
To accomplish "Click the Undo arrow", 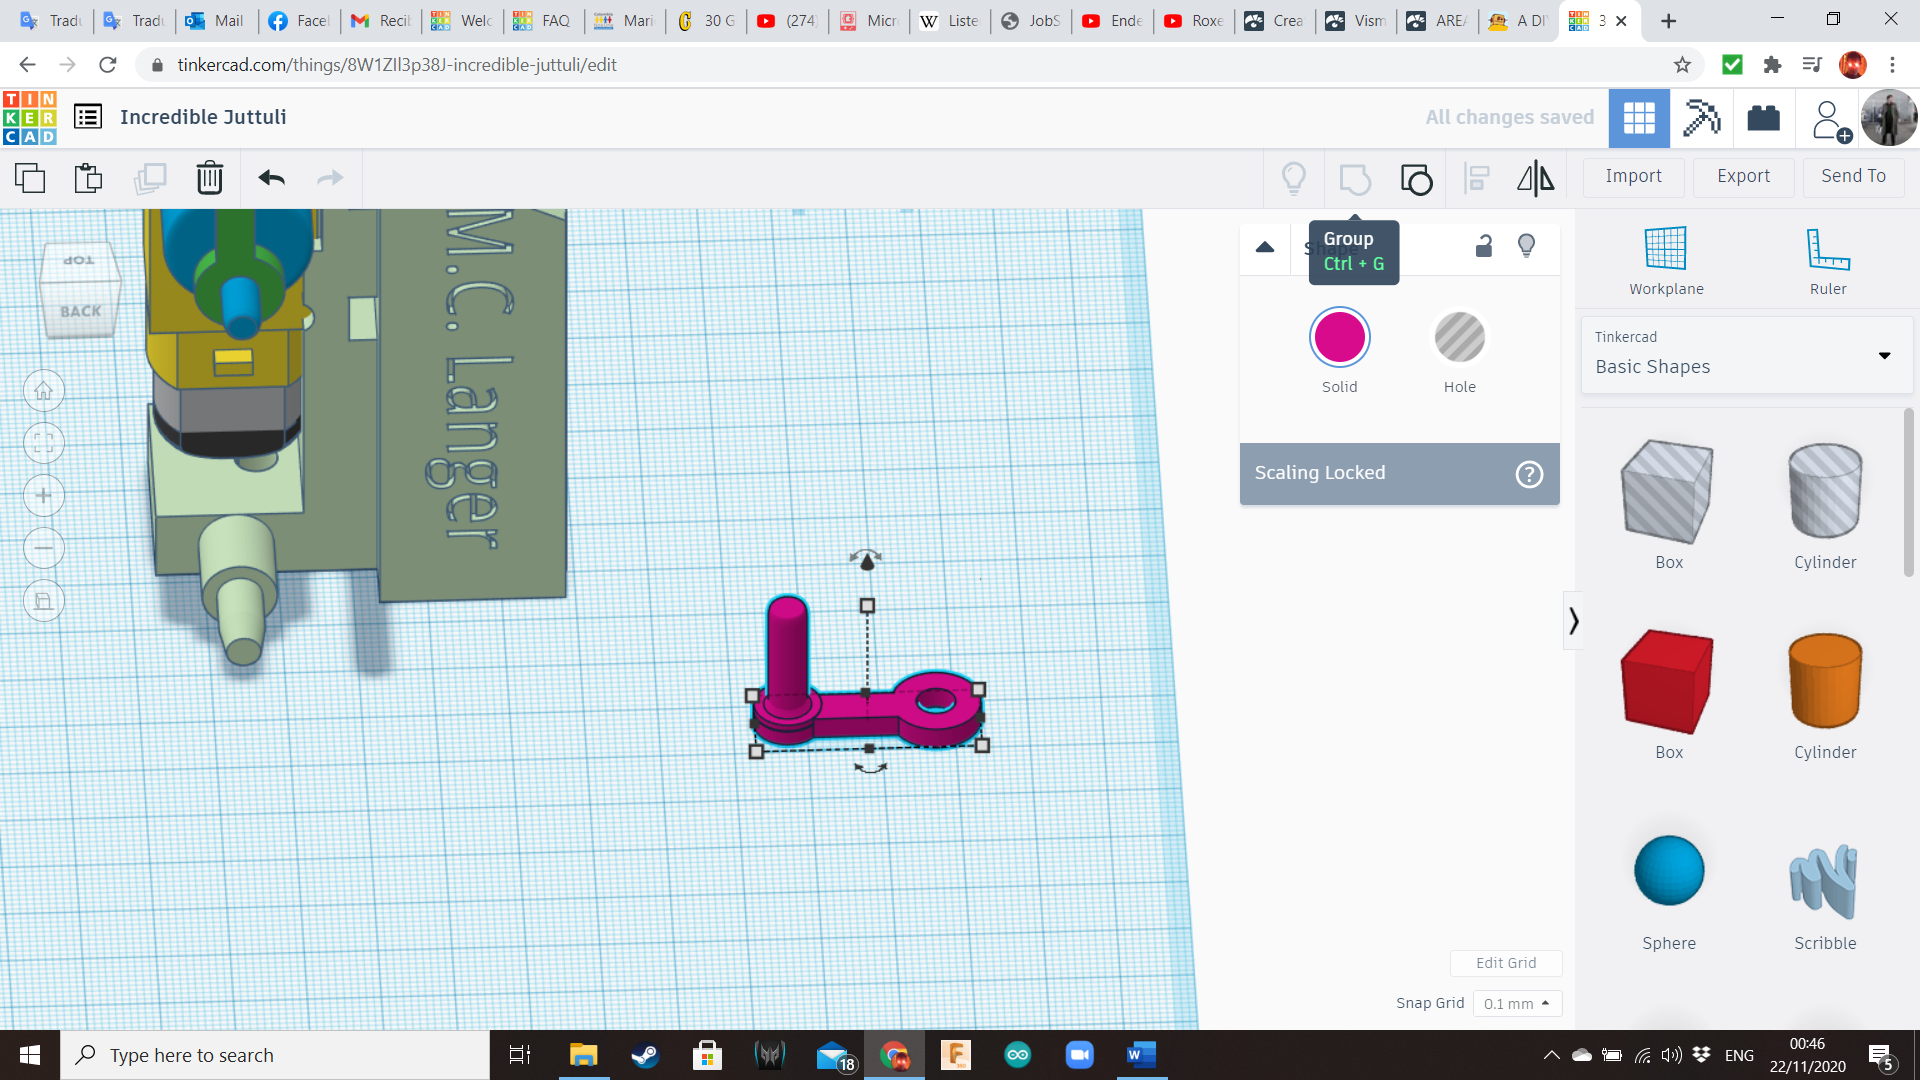I will click(271, 178).
